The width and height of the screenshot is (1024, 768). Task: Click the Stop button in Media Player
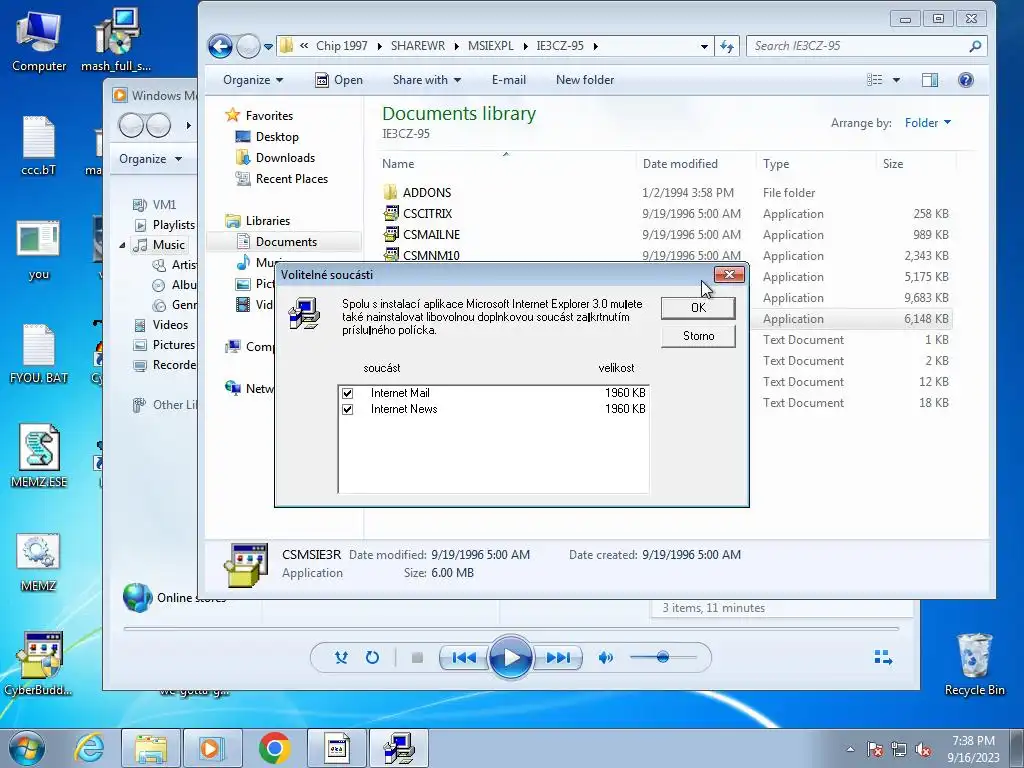point(417,658)
